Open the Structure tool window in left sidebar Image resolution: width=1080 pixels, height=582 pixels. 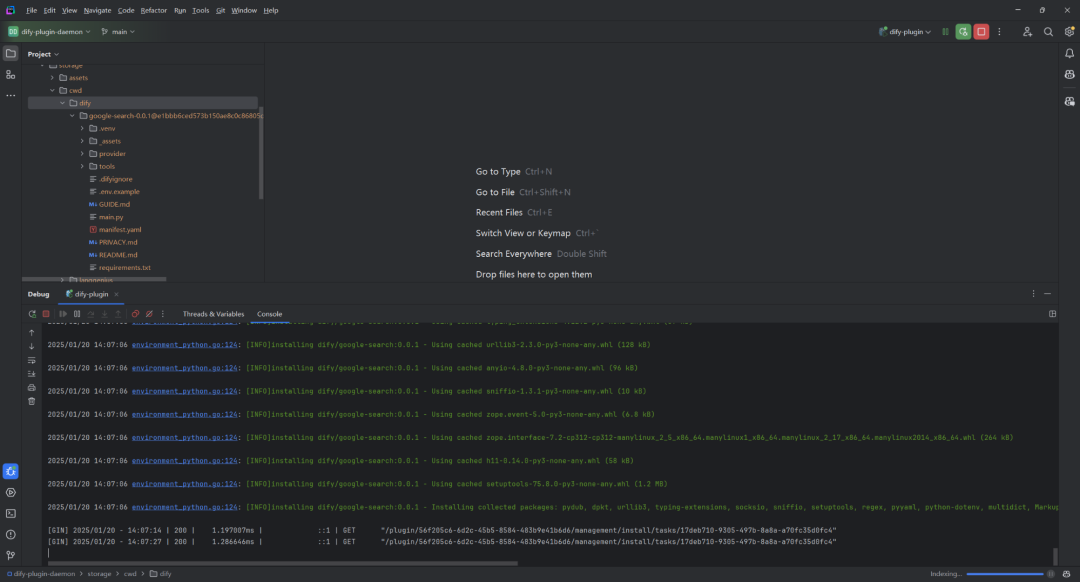coord(11,74)
